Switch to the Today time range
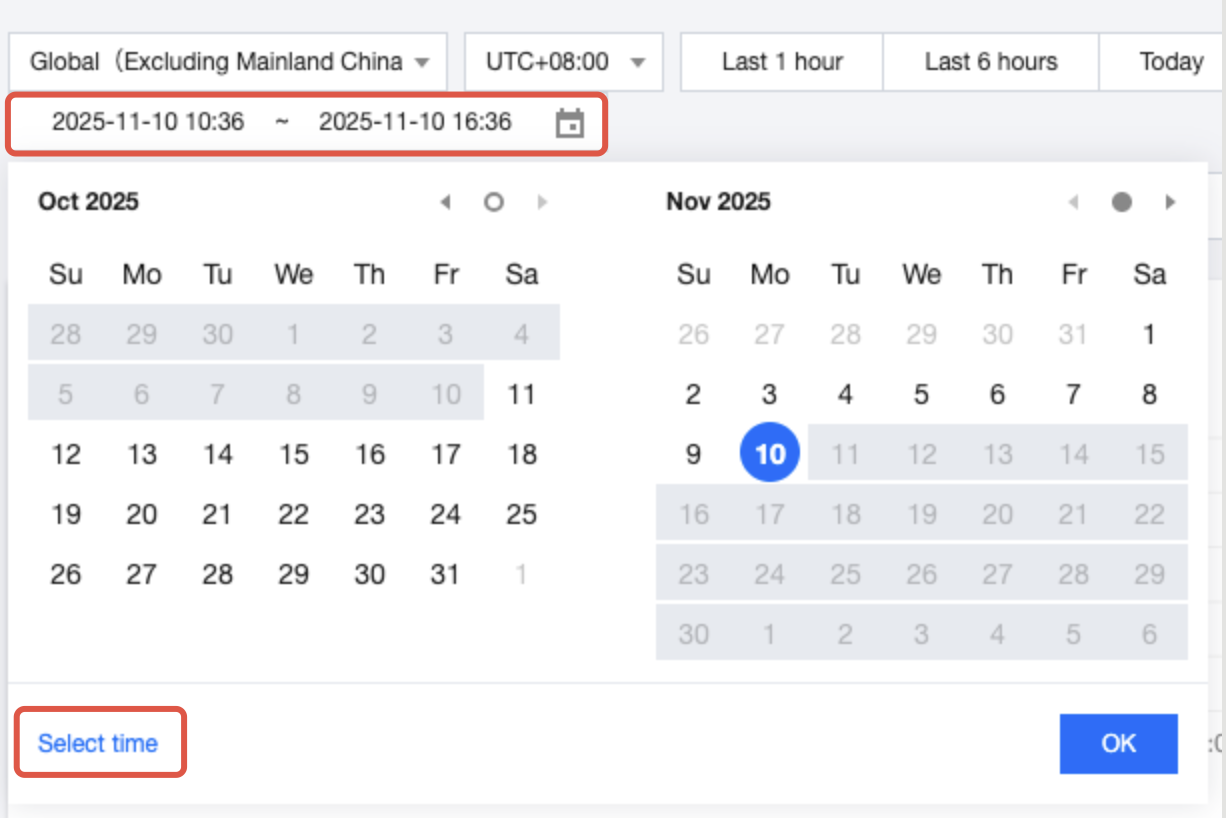The image size is (1226, 818). tap(1170, 62)
